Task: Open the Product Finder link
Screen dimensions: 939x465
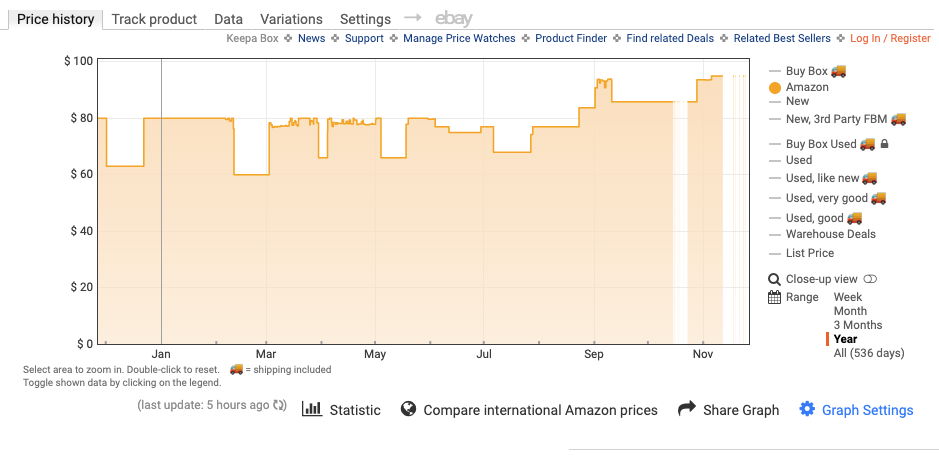Action: (570, 38)
